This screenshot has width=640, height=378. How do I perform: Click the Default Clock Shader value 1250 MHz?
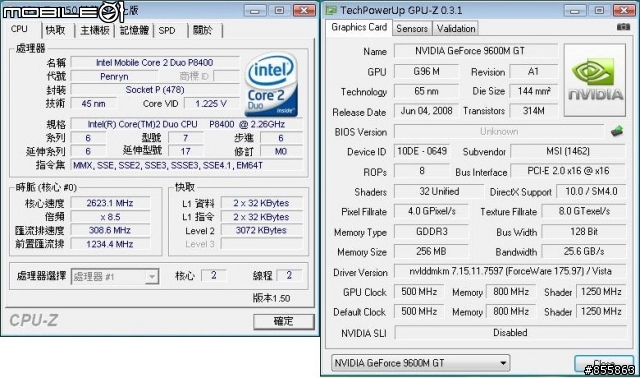coord(601,311)
